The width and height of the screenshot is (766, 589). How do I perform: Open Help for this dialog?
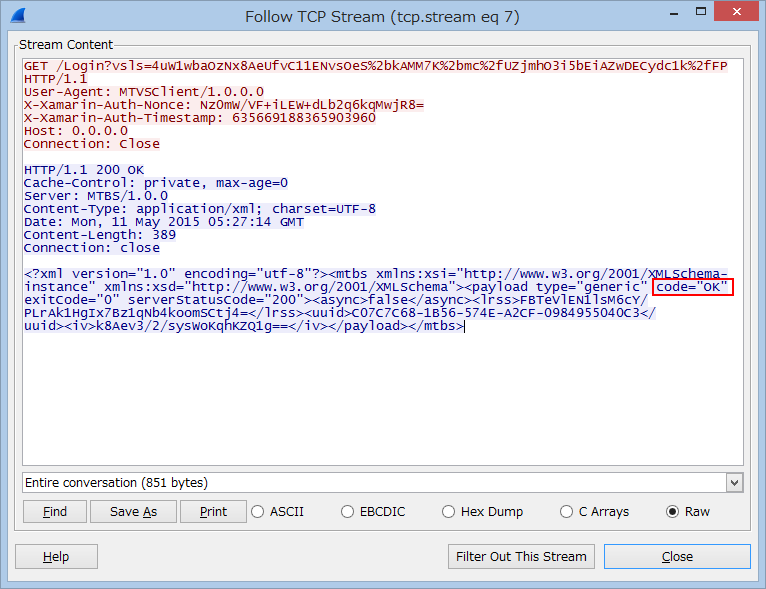pyautogui.click(x=56, y=556)
